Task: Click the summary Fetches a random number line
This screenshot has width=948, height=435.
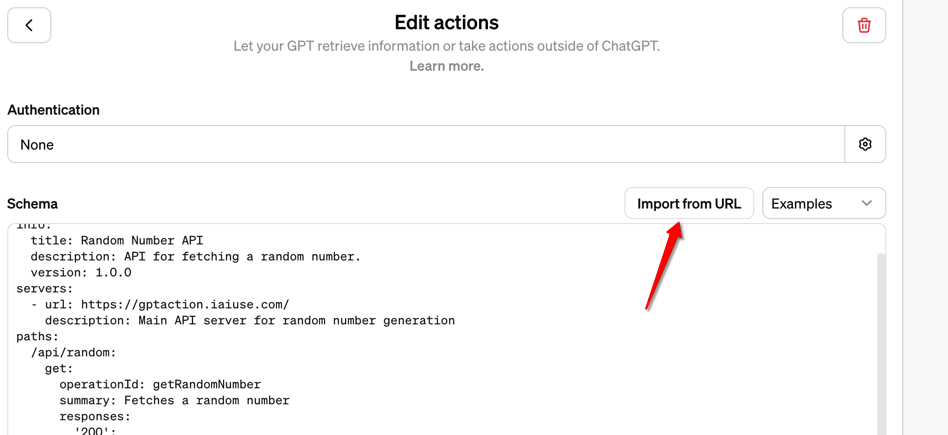Action: point(174,401)
